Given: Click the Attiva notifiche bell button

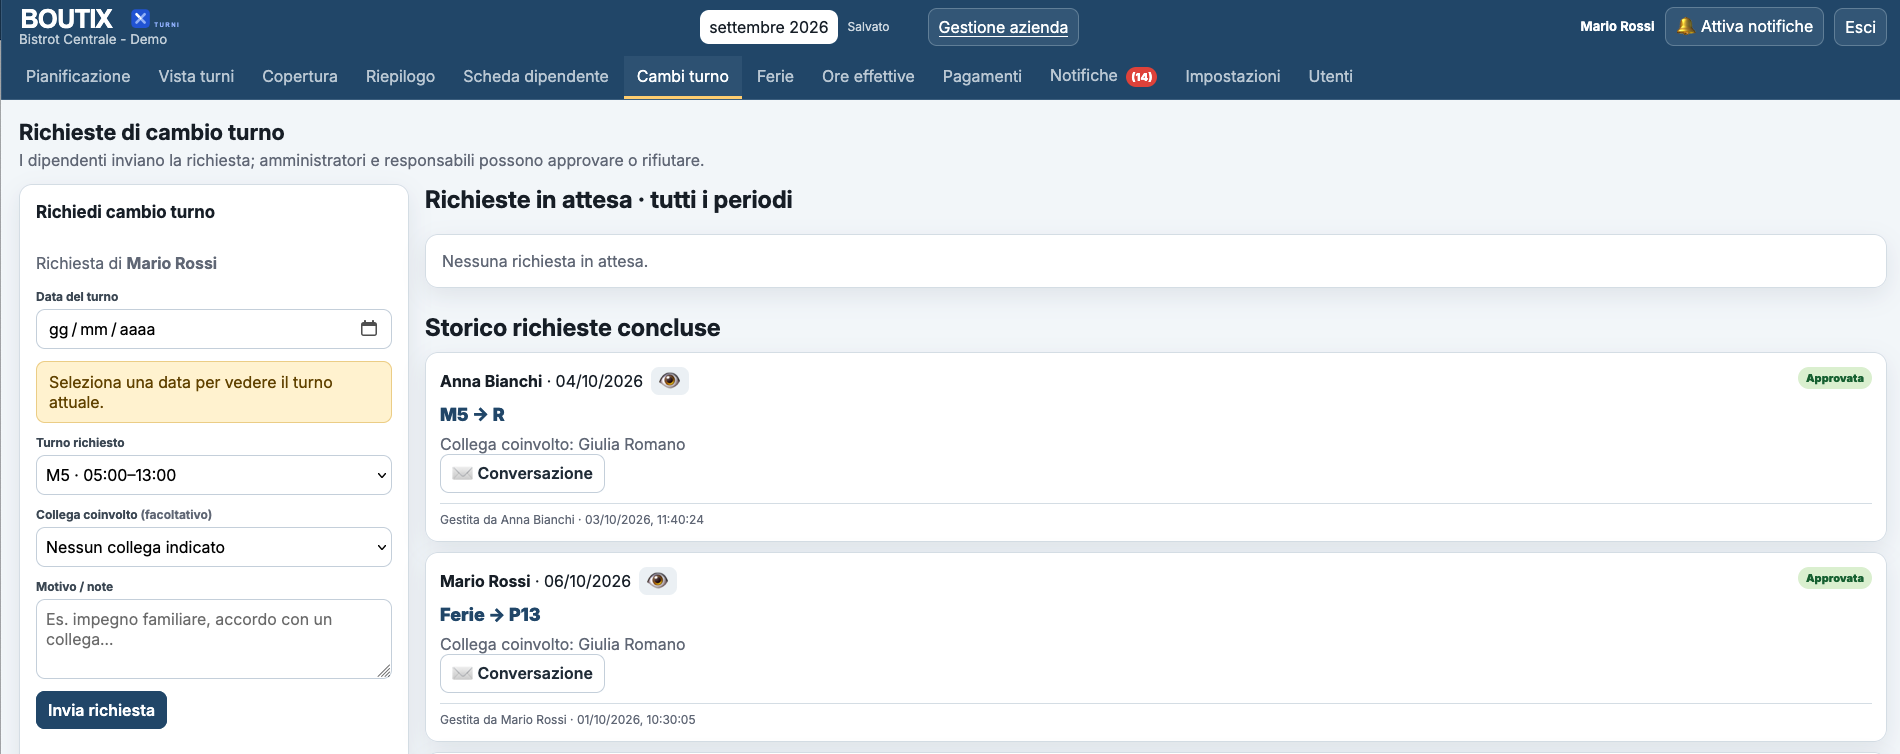Looking at the screenshot, I should [1744, 27].
